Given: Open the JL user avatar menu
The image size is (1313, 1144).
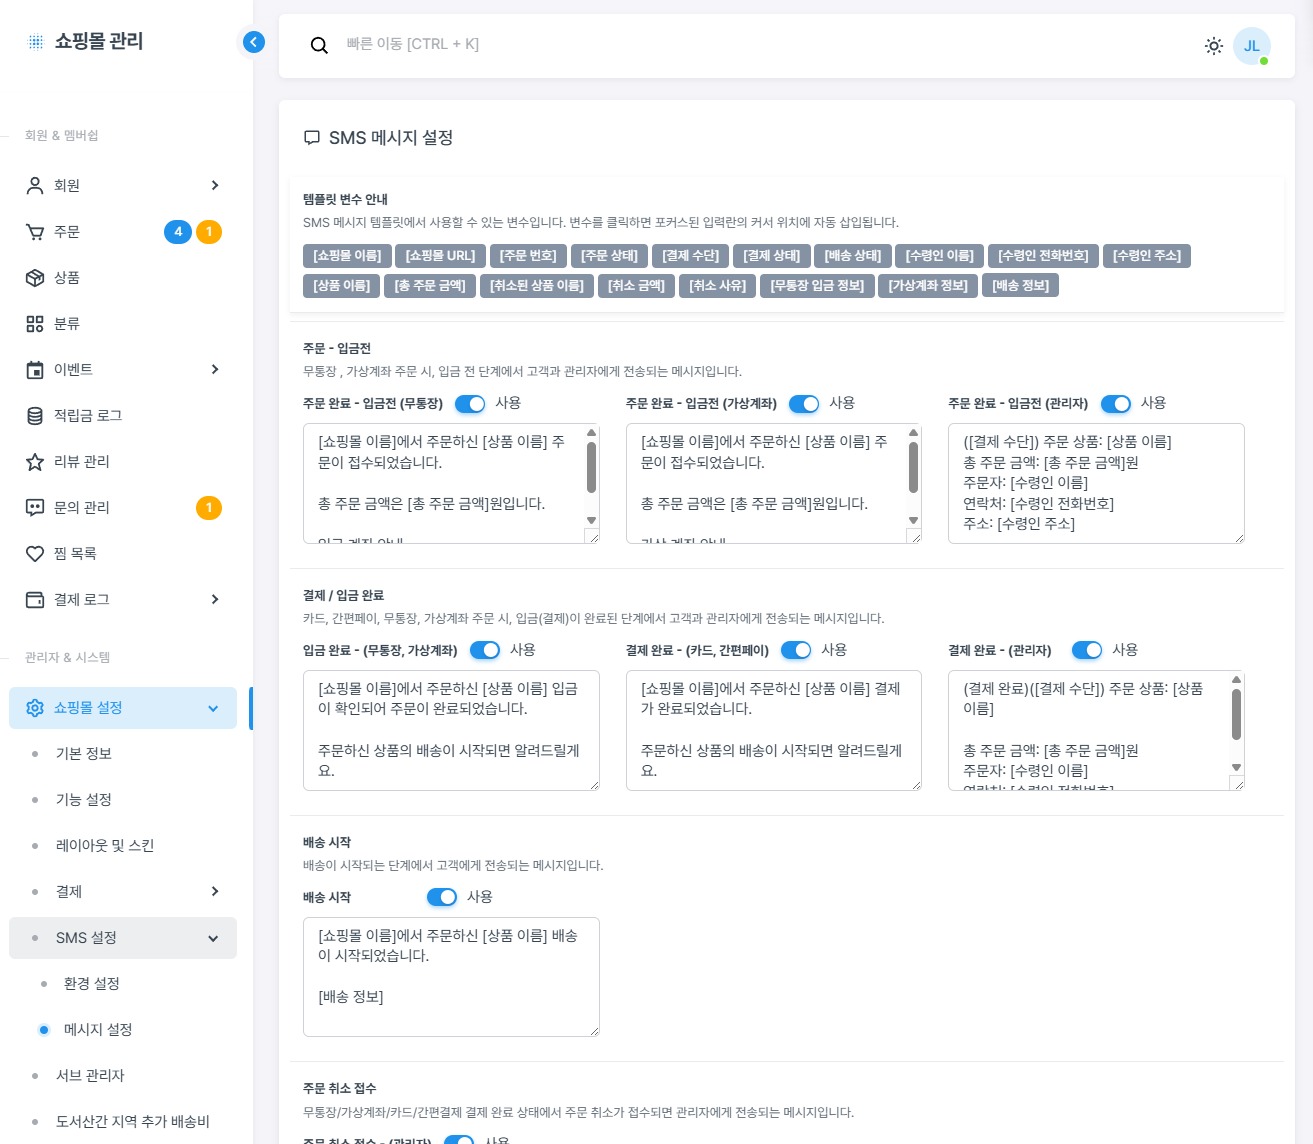Looking at the screenshot, I should pos(1251,46).
